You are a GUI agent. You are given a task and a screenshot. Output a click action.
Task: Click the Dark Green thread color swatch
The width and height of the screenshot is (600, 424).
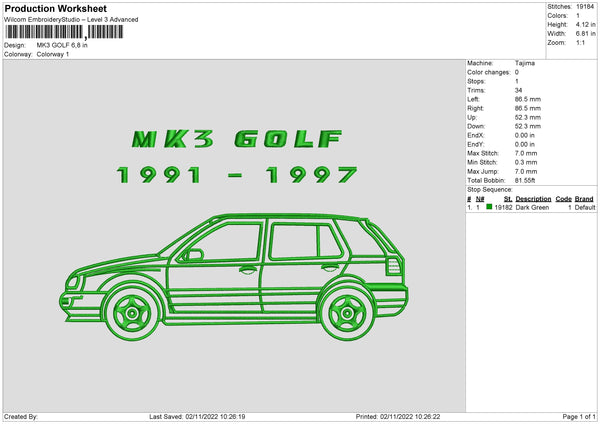coord(489,207)
